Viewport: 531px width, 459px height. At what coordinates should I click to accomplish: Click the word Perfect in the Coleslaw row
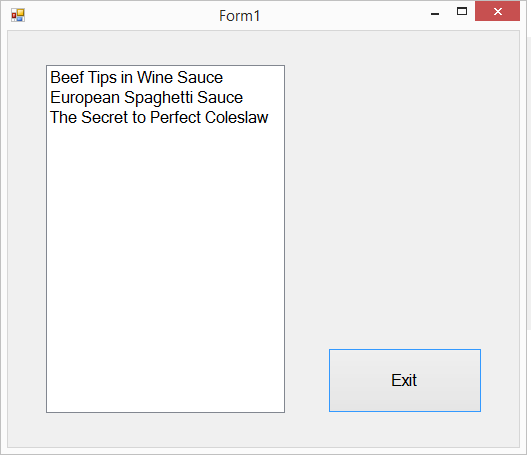pos(175,117)
